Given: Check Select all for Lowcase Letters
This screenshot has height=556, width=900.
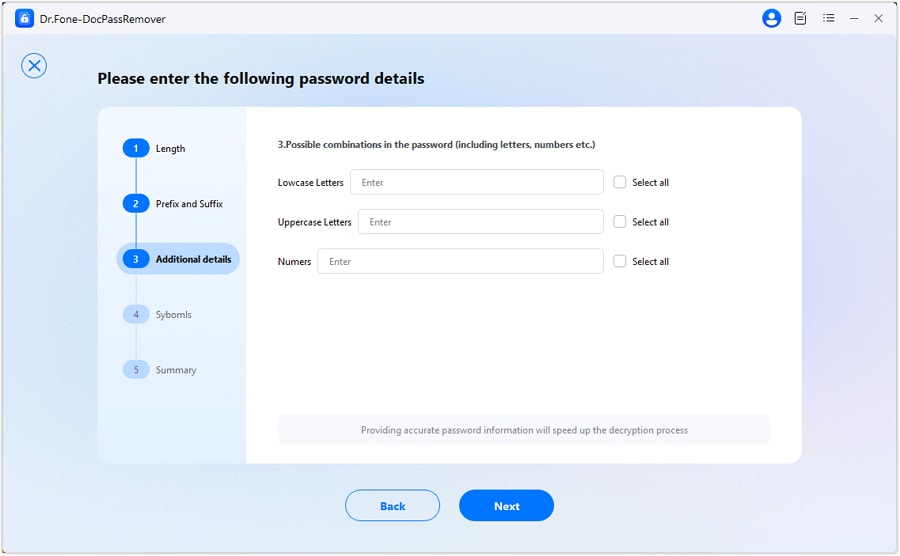Looking at the screenshot, I should pyautogui.click(x=620, y=182).
